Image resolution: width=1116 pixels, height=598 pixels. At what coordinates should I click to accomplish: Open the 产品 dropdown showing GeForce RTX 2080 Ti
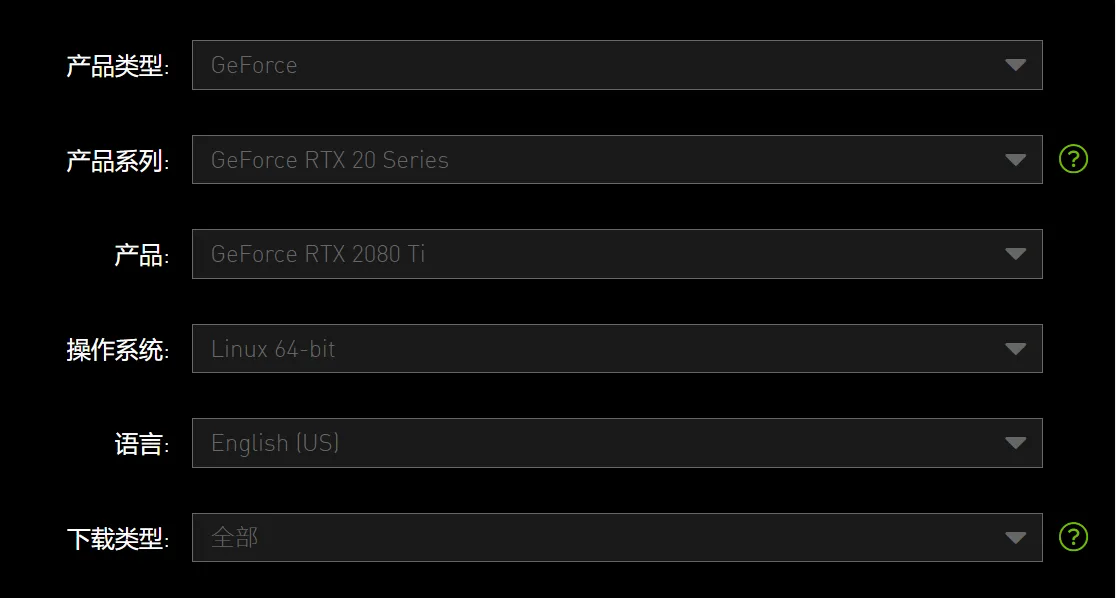617,254
